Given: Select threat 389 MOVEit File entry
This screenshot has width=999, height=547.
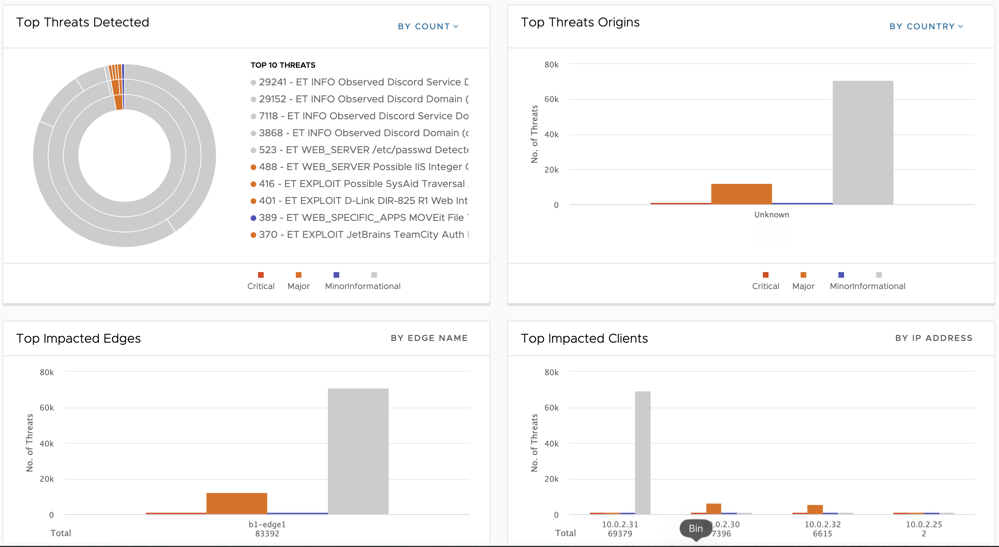Looking at the screenshot, I should pyautogui.click(x=359, y=218).
